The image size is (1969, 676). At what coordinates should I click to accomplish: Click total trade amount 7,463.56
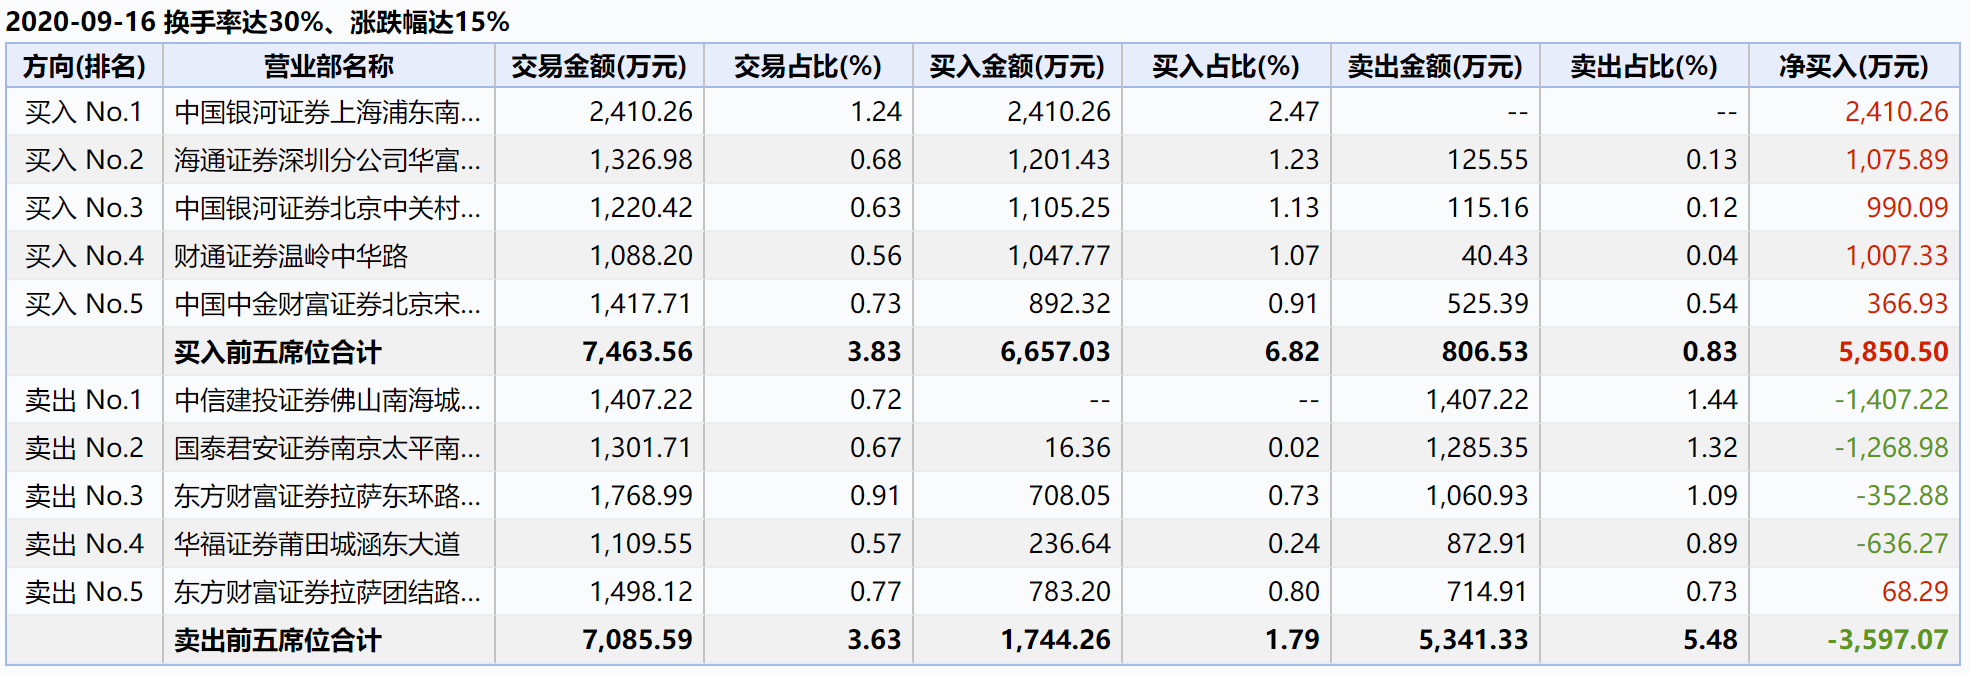coord(638,352)
